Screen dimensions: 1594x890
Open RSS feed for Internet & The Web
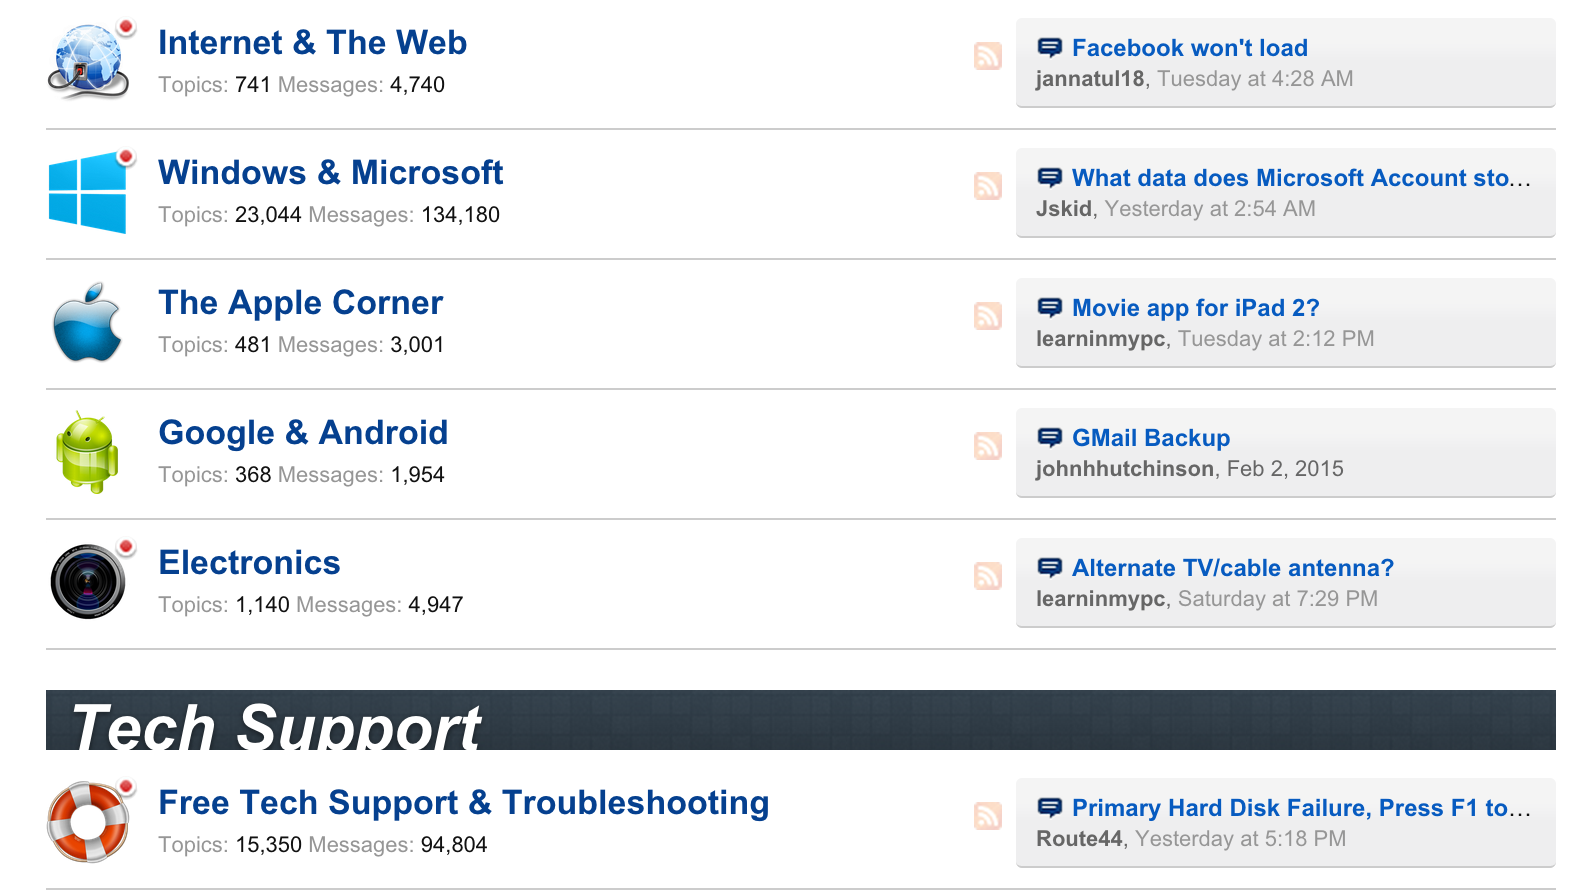pyautogui.click(x=988, y=56)
